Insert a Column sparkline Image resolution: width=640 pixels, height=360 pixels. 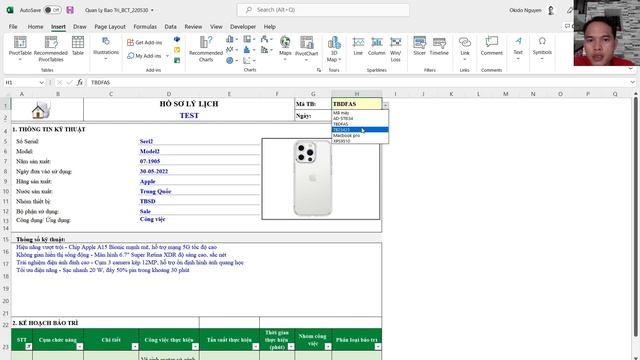pos(376,47)
